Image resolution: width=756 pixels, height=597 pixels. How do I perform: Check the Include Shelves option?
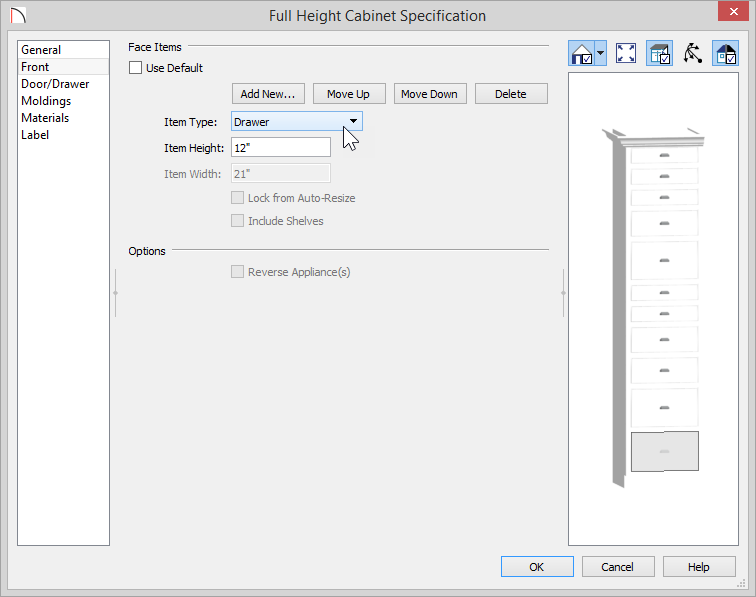pyautogui.click(x=237, y=221)
